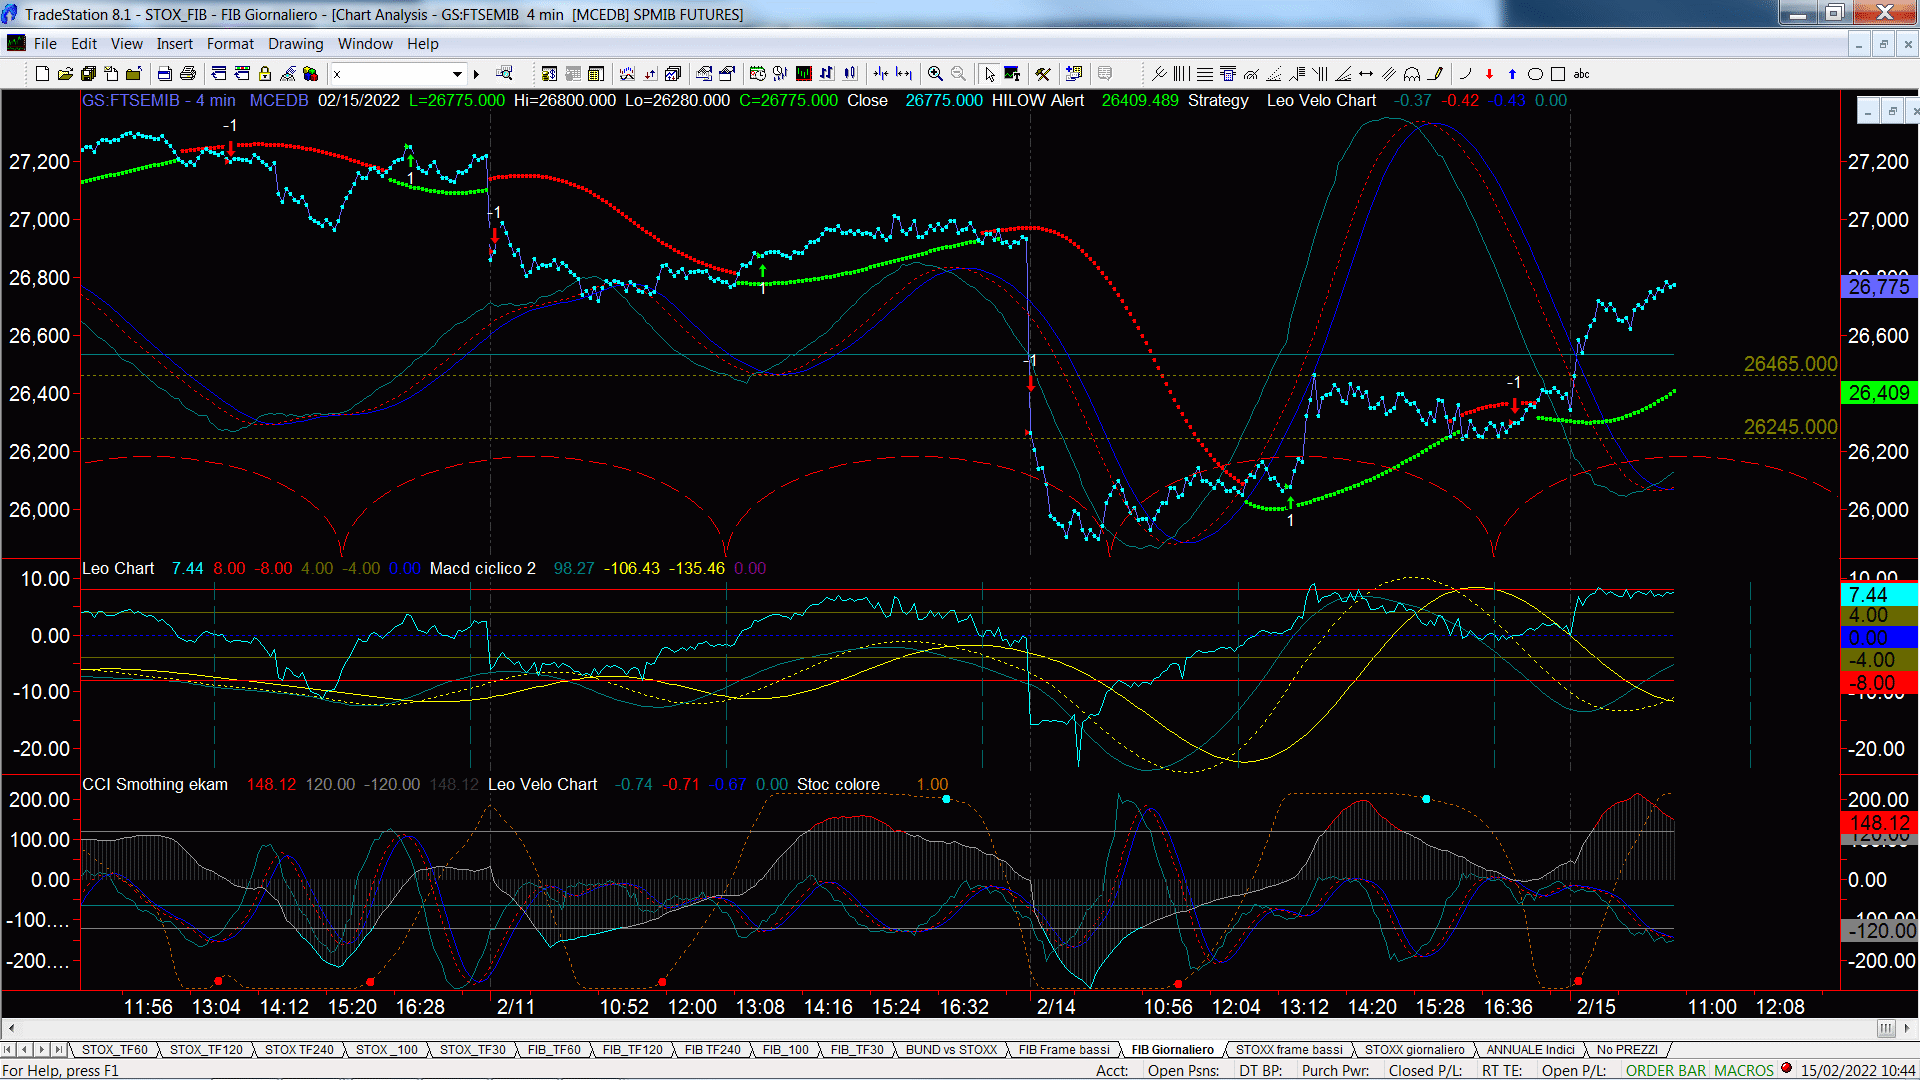Click the green-on-black chart icon

[x=803, y=74]
